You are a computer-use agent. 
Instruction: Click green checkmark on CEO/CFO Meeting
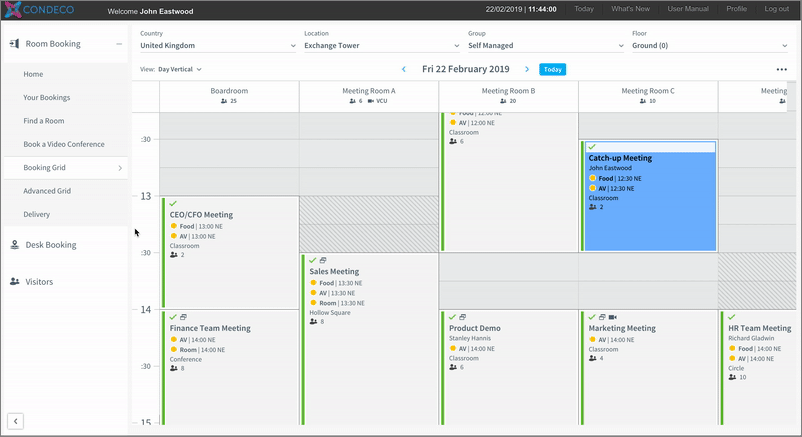[173, 204]
